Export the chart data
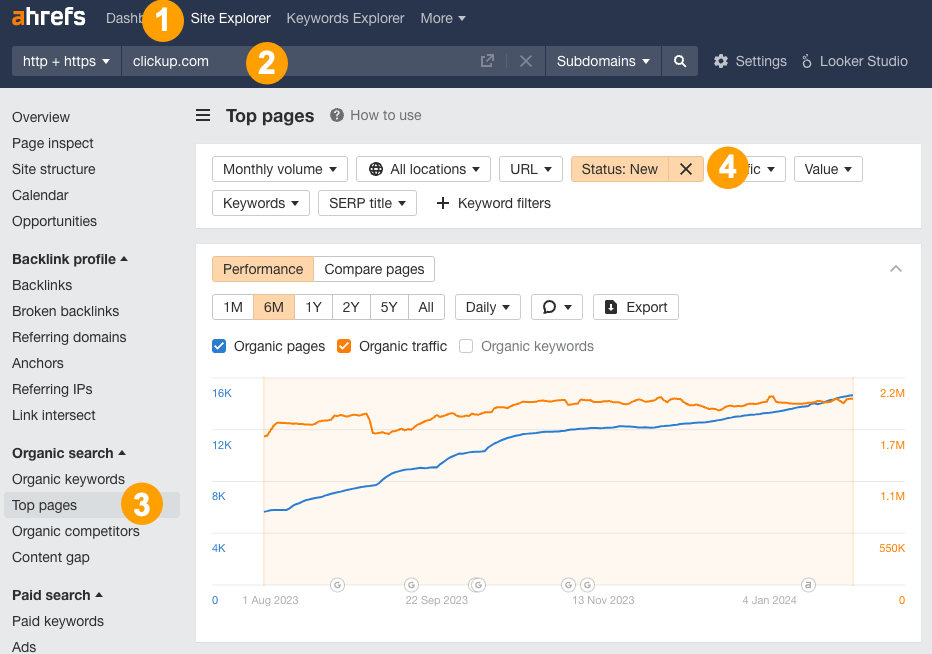Viewport: 932px width, 654px height. 635,306
